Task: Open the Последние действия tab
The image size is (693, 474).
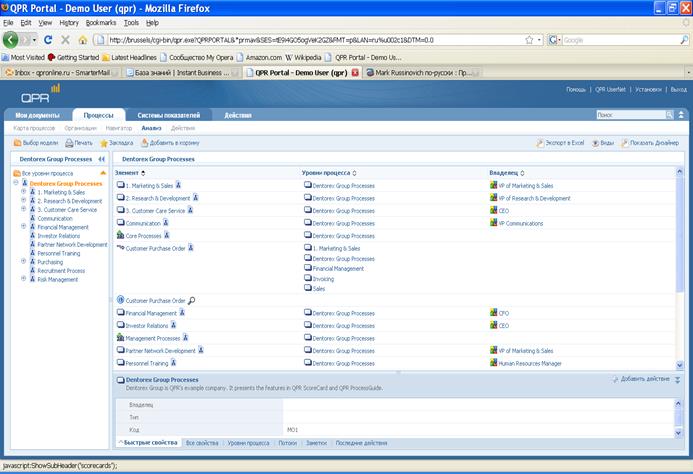Action: 361,443
